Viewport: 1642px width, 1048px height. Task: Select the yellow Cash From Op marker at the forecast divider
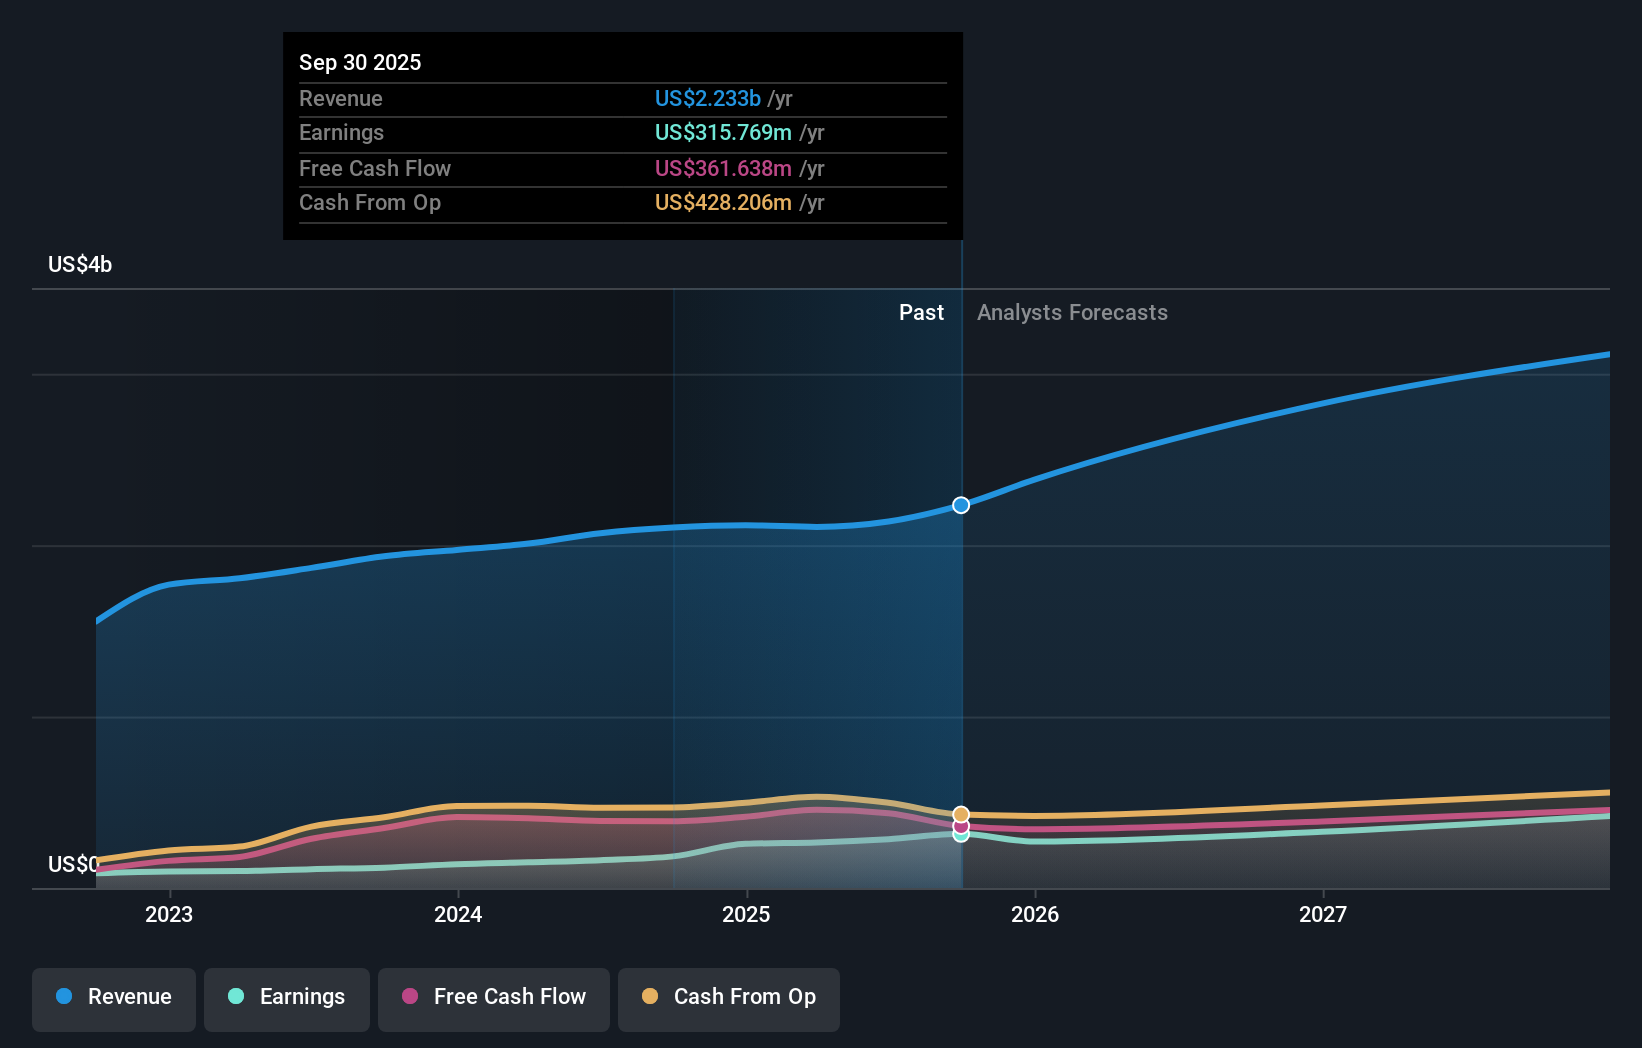click(961, 813)
